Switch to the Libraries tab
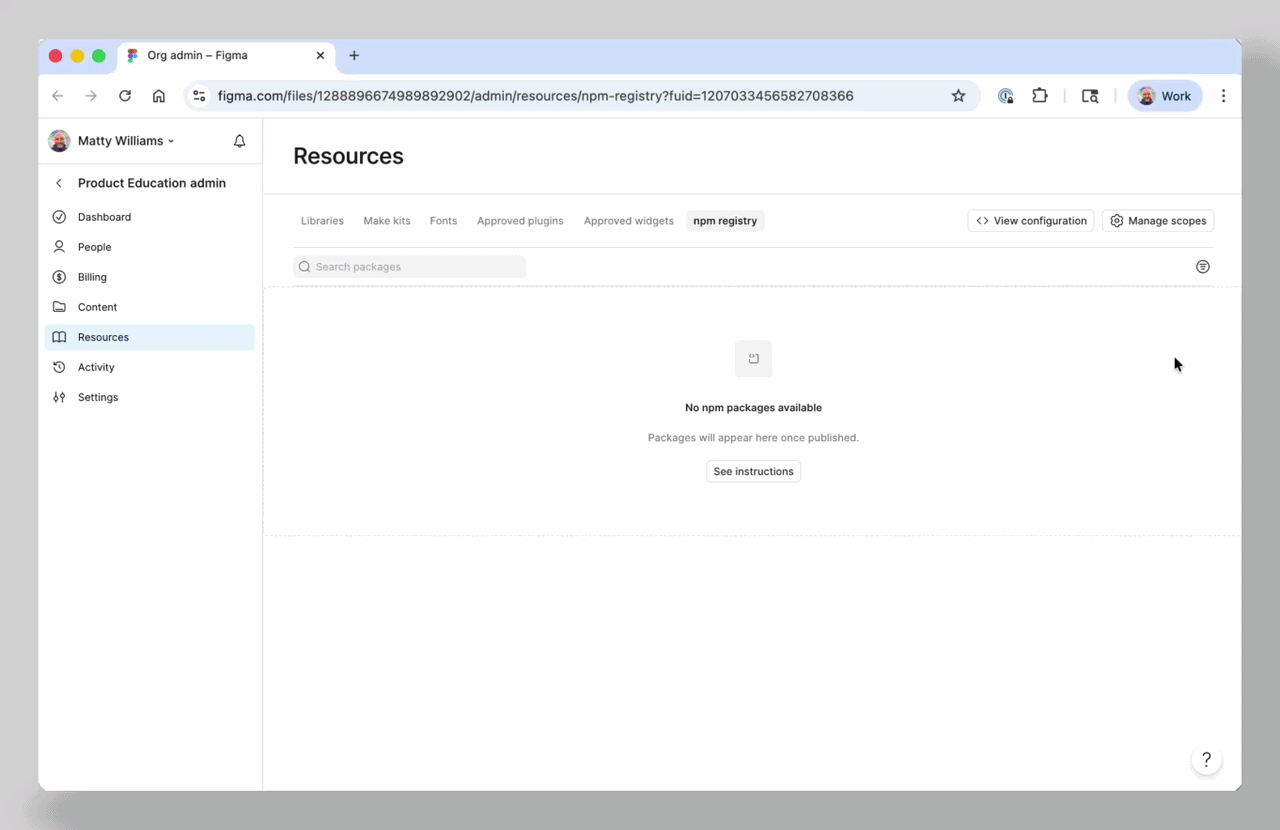Viewport: 1280px width, 830px height. pos(322,221)
